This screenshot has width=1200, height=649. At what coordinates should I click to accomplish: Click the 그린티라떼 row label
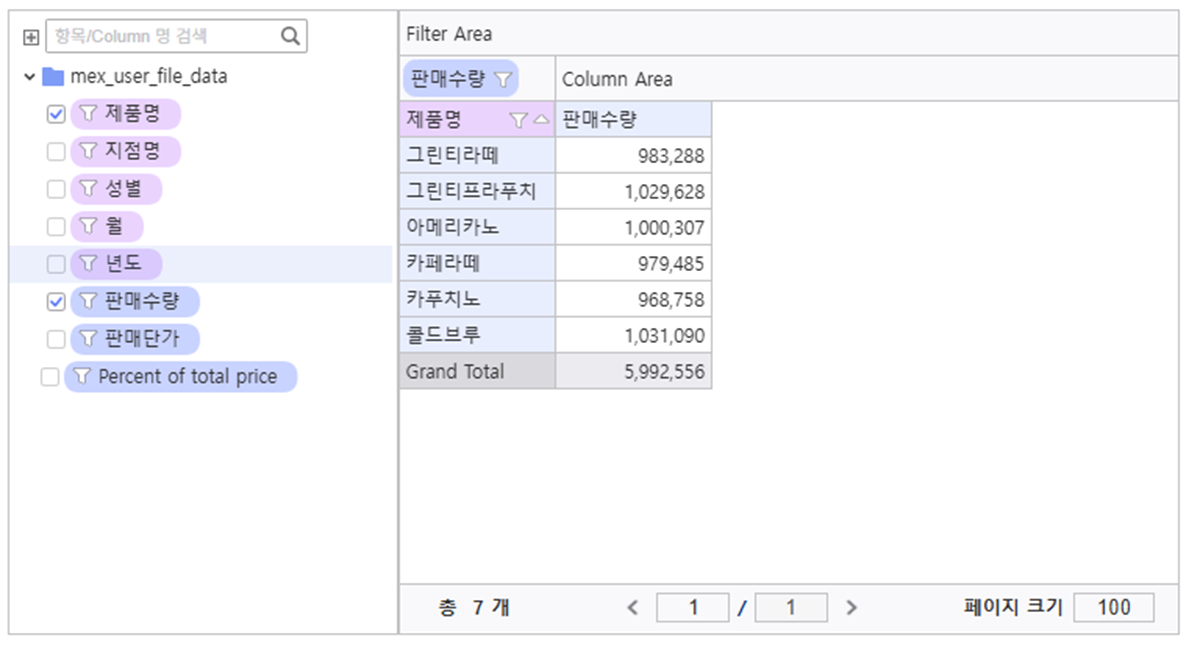coord(453,156)
